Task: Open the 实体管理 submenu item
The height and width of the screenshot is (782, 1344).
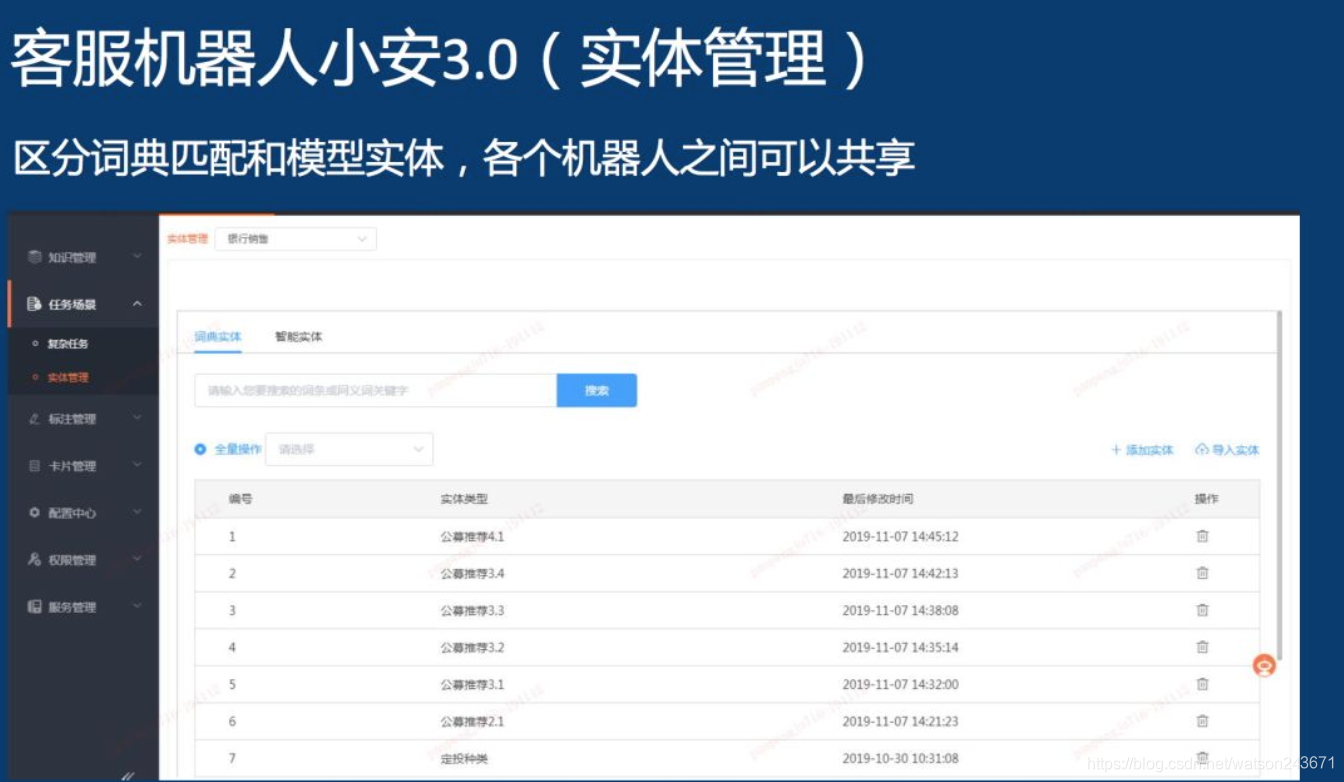Action: click(x=68, y=378)
